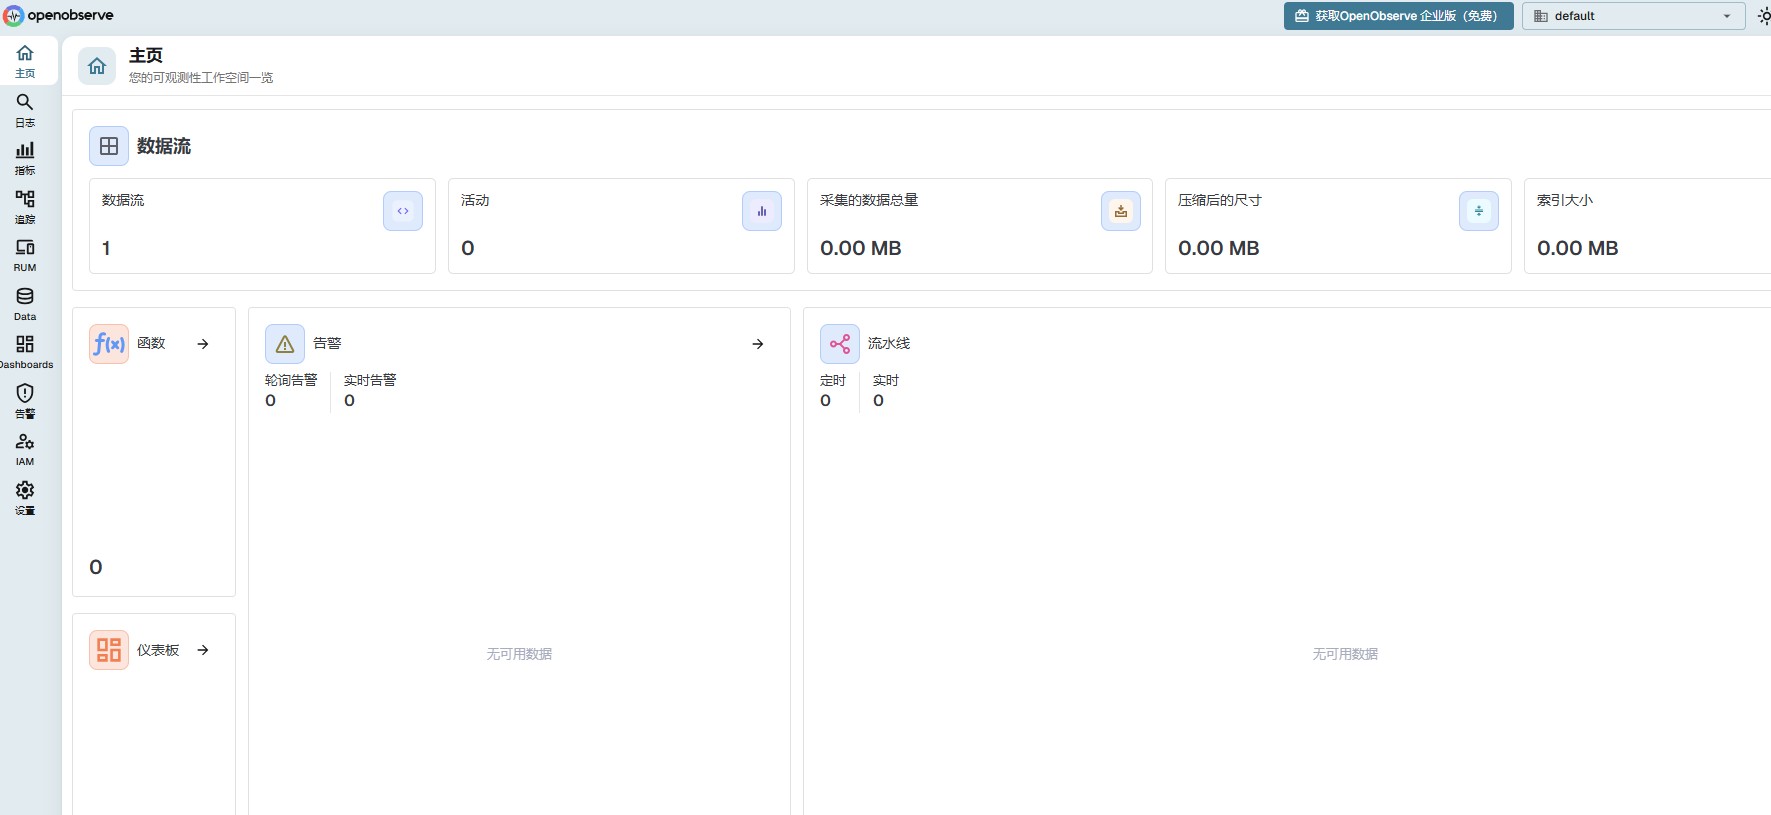The height and width of the screenshot is (815, 1771).
Task: Click the 活动 card label
Action: [475, 200]
